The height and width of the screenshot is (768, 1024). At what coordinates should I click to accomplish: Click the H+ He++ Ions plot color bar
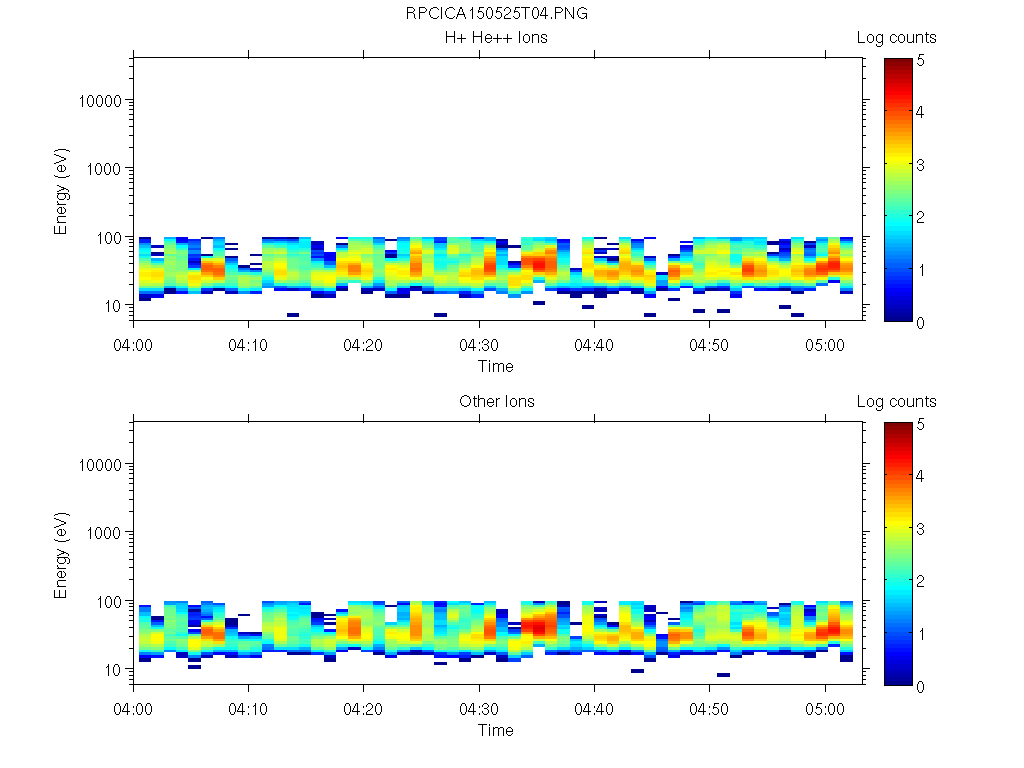point(898,189)
